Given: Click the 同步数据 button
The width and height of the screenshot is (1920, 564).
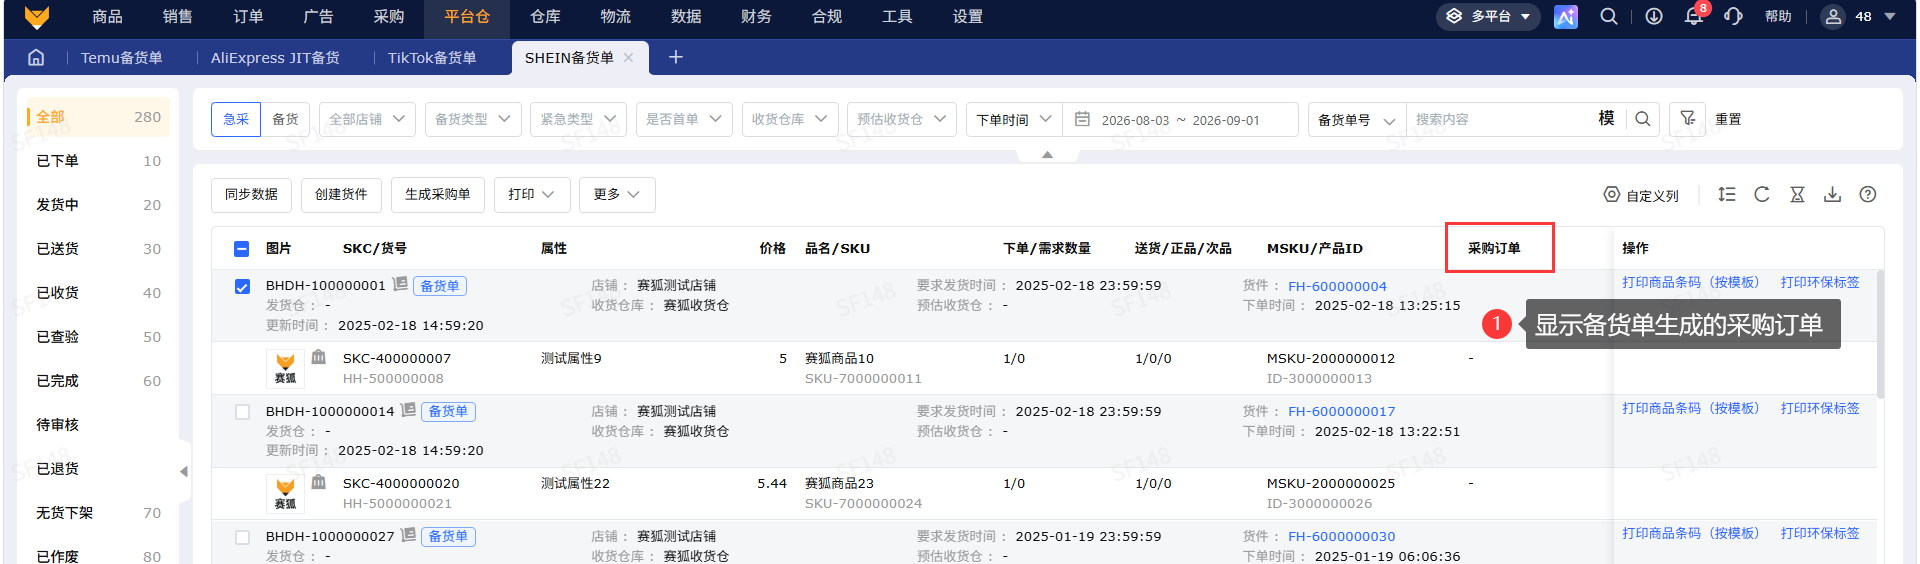Looking at the screenshot, I should pos(251,195).
